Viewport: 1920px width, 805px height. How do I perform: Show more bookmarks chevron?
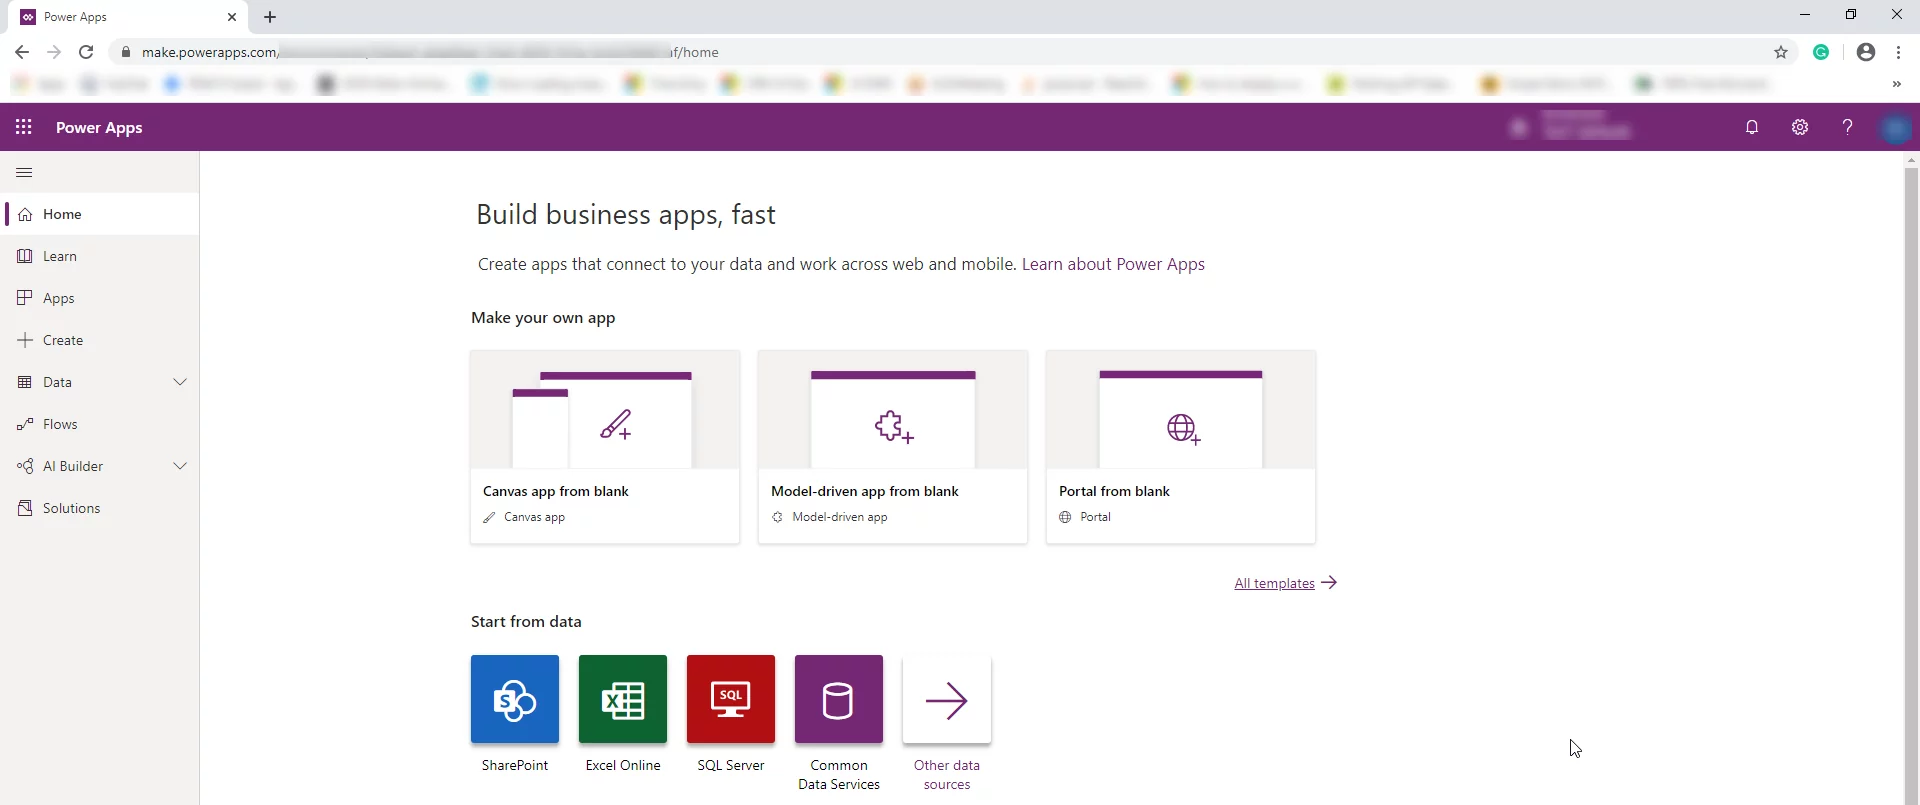click(x=1897, y=84)
